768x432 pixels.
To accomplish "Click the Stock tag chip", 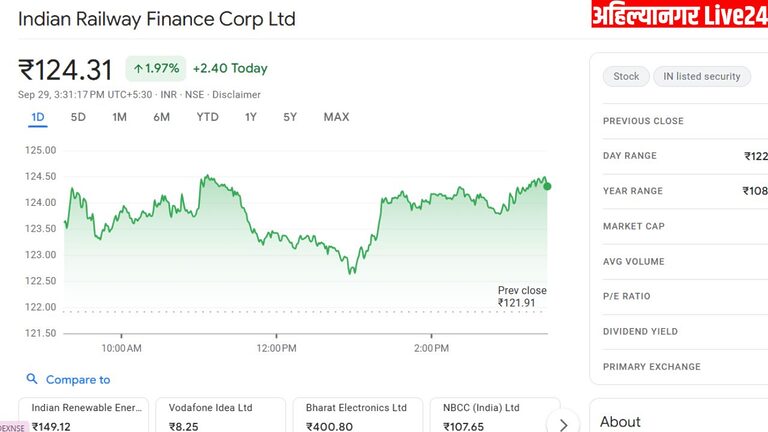I will 626,76.
